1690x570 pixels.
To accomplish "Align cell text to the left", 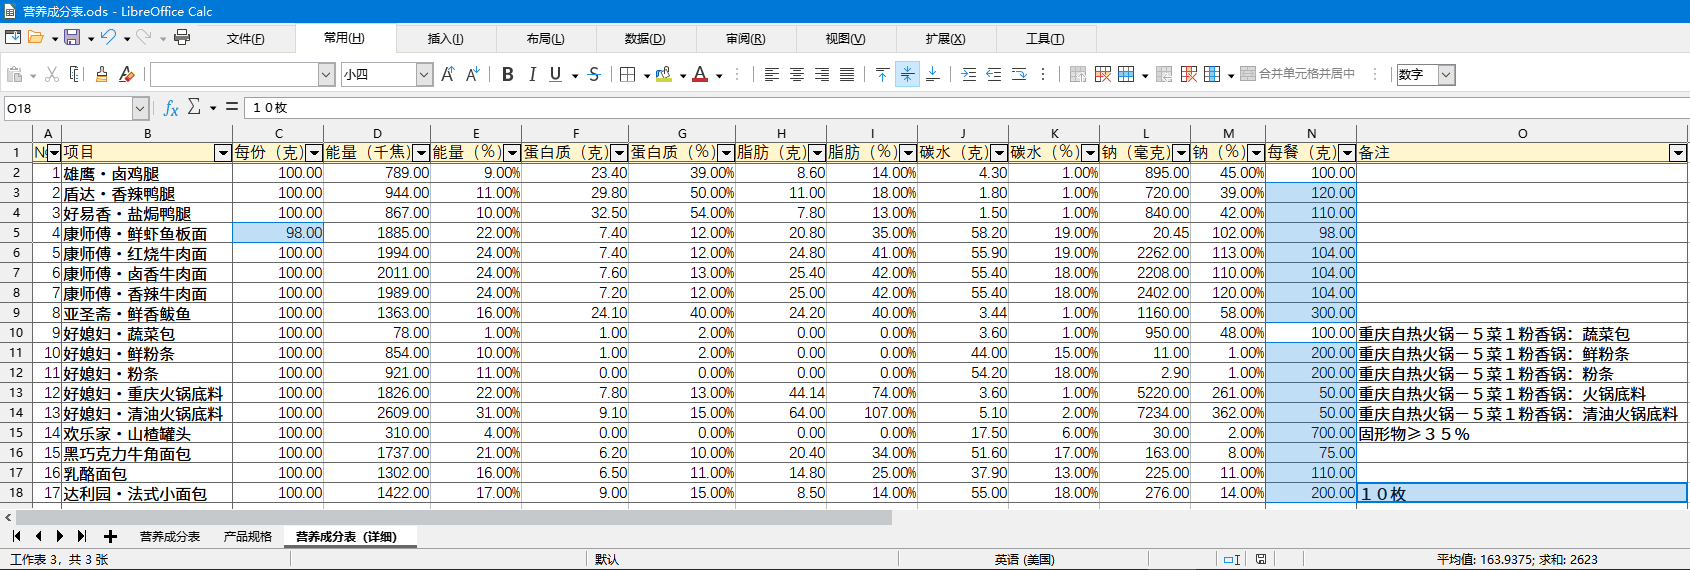I will [772, 74].
